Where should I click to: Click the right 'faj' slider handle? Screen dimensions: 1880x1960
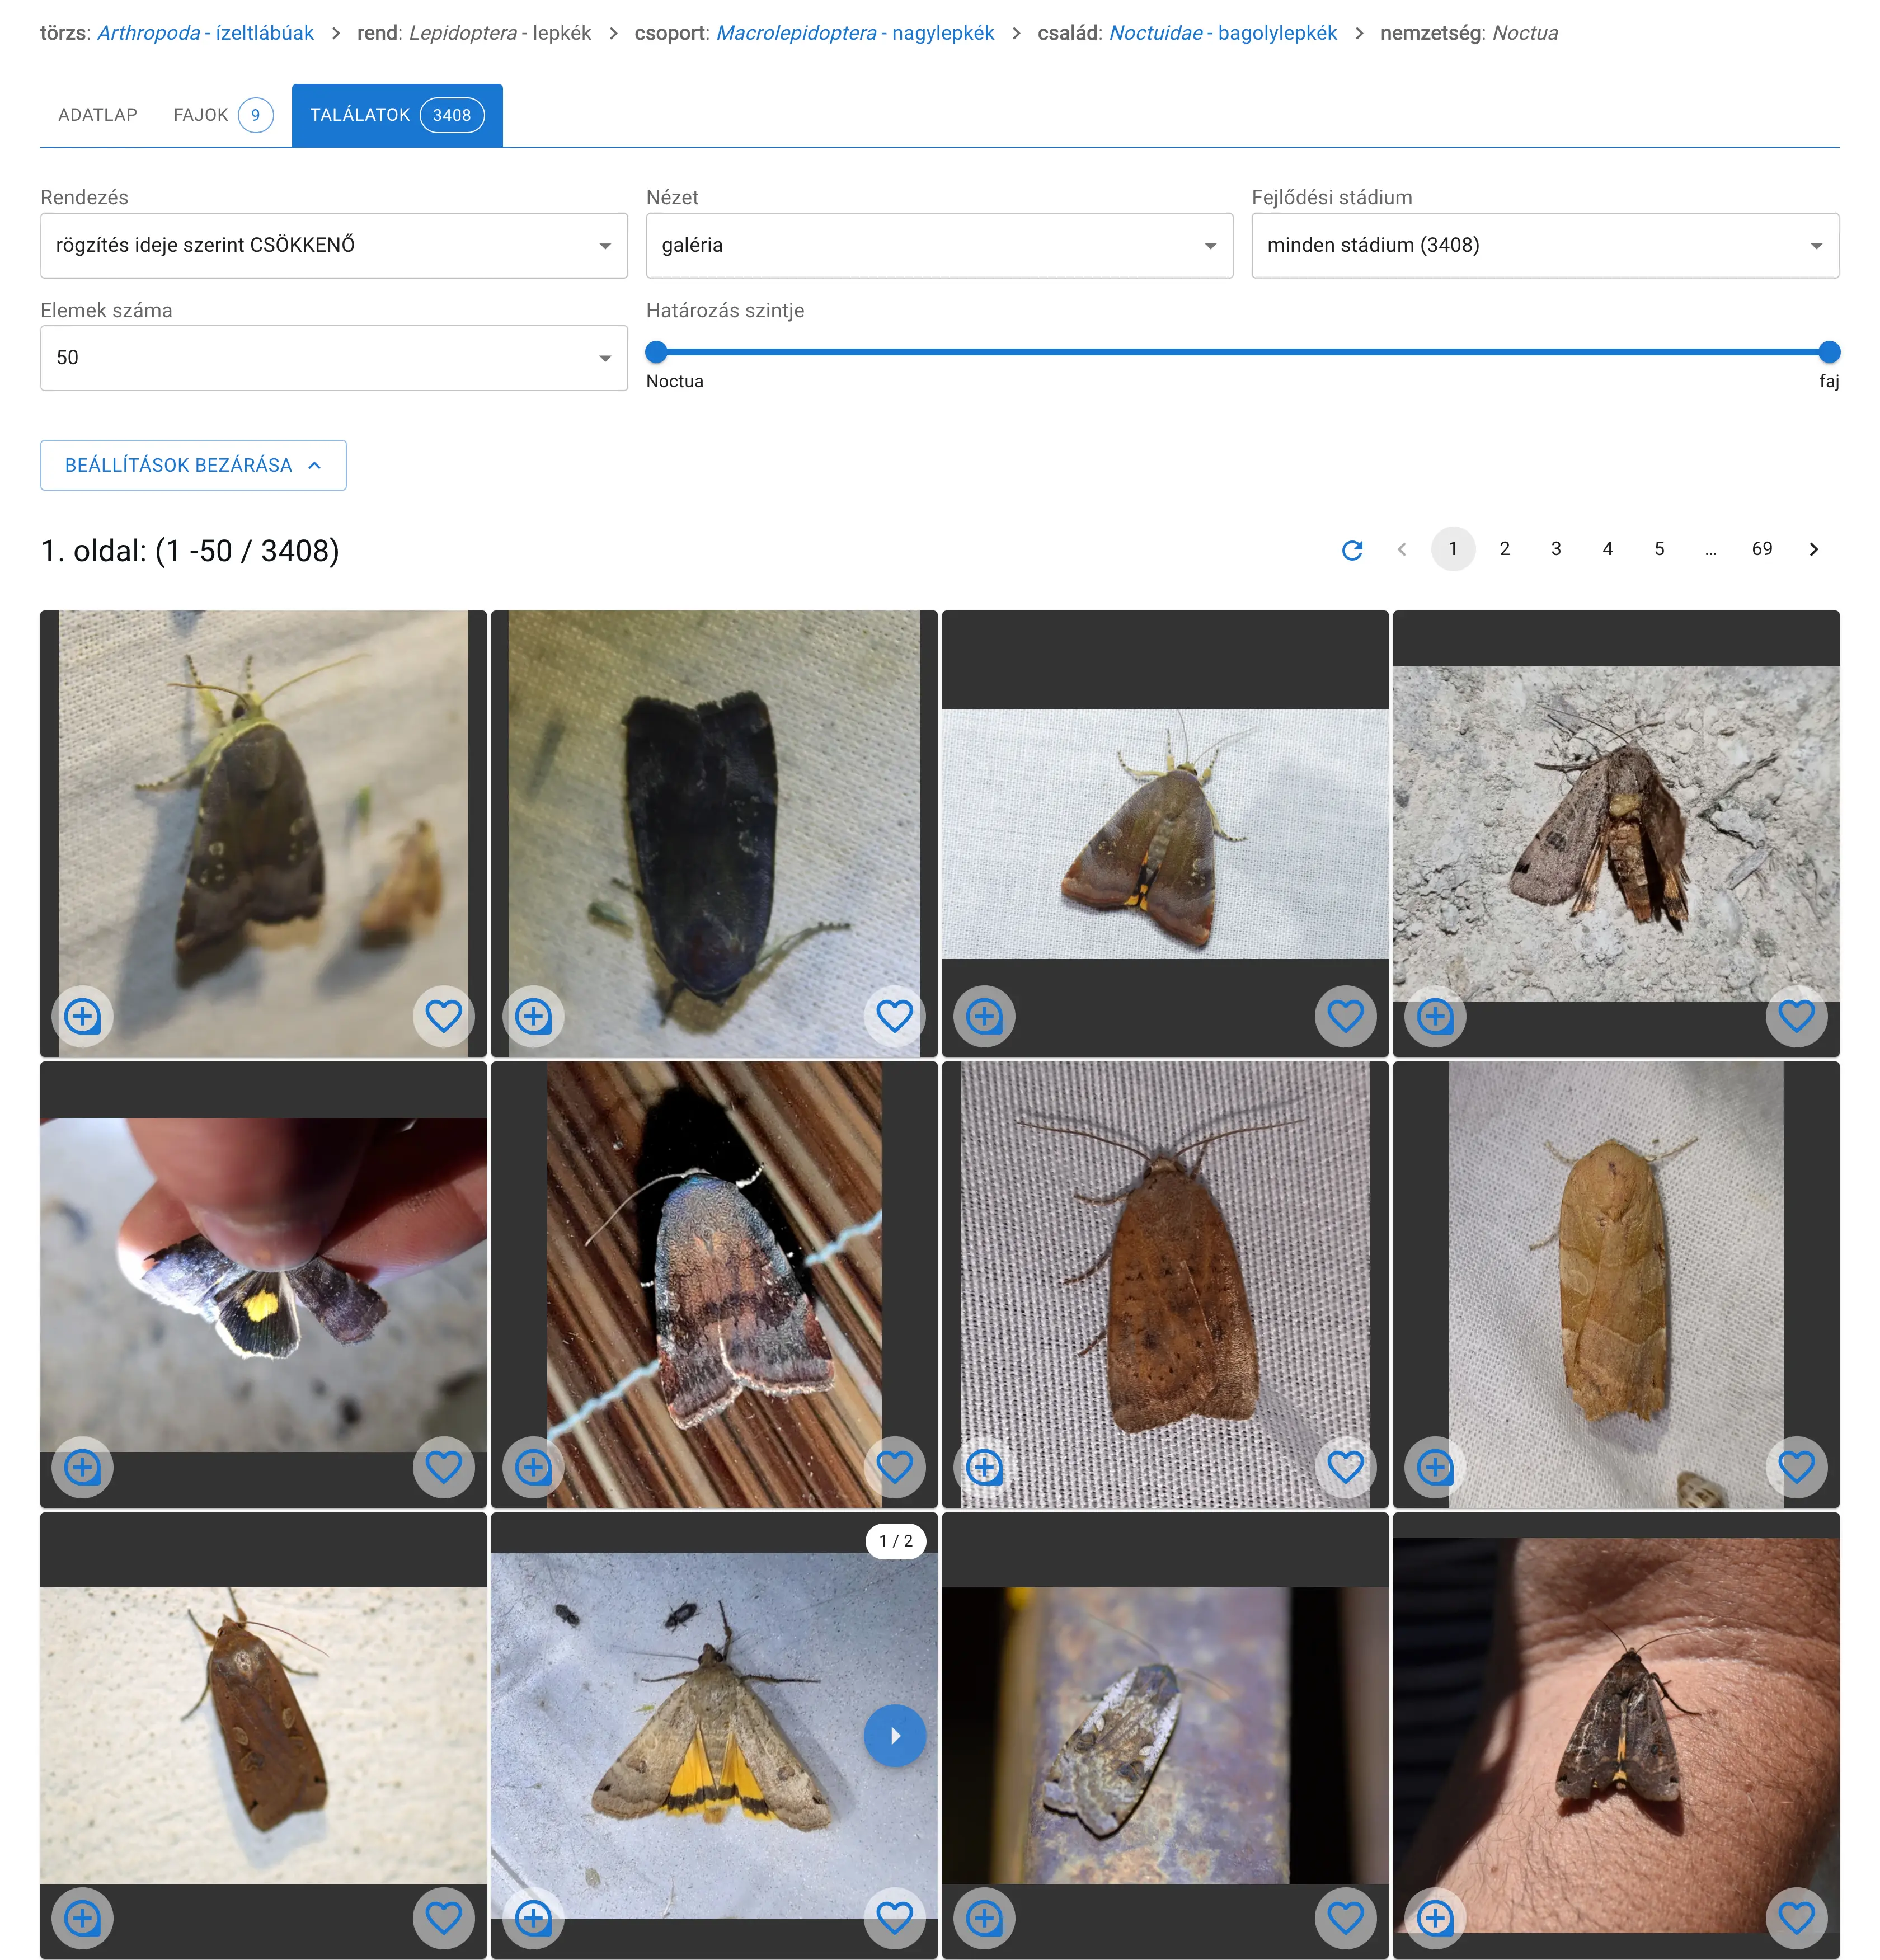coord(1828,352)
